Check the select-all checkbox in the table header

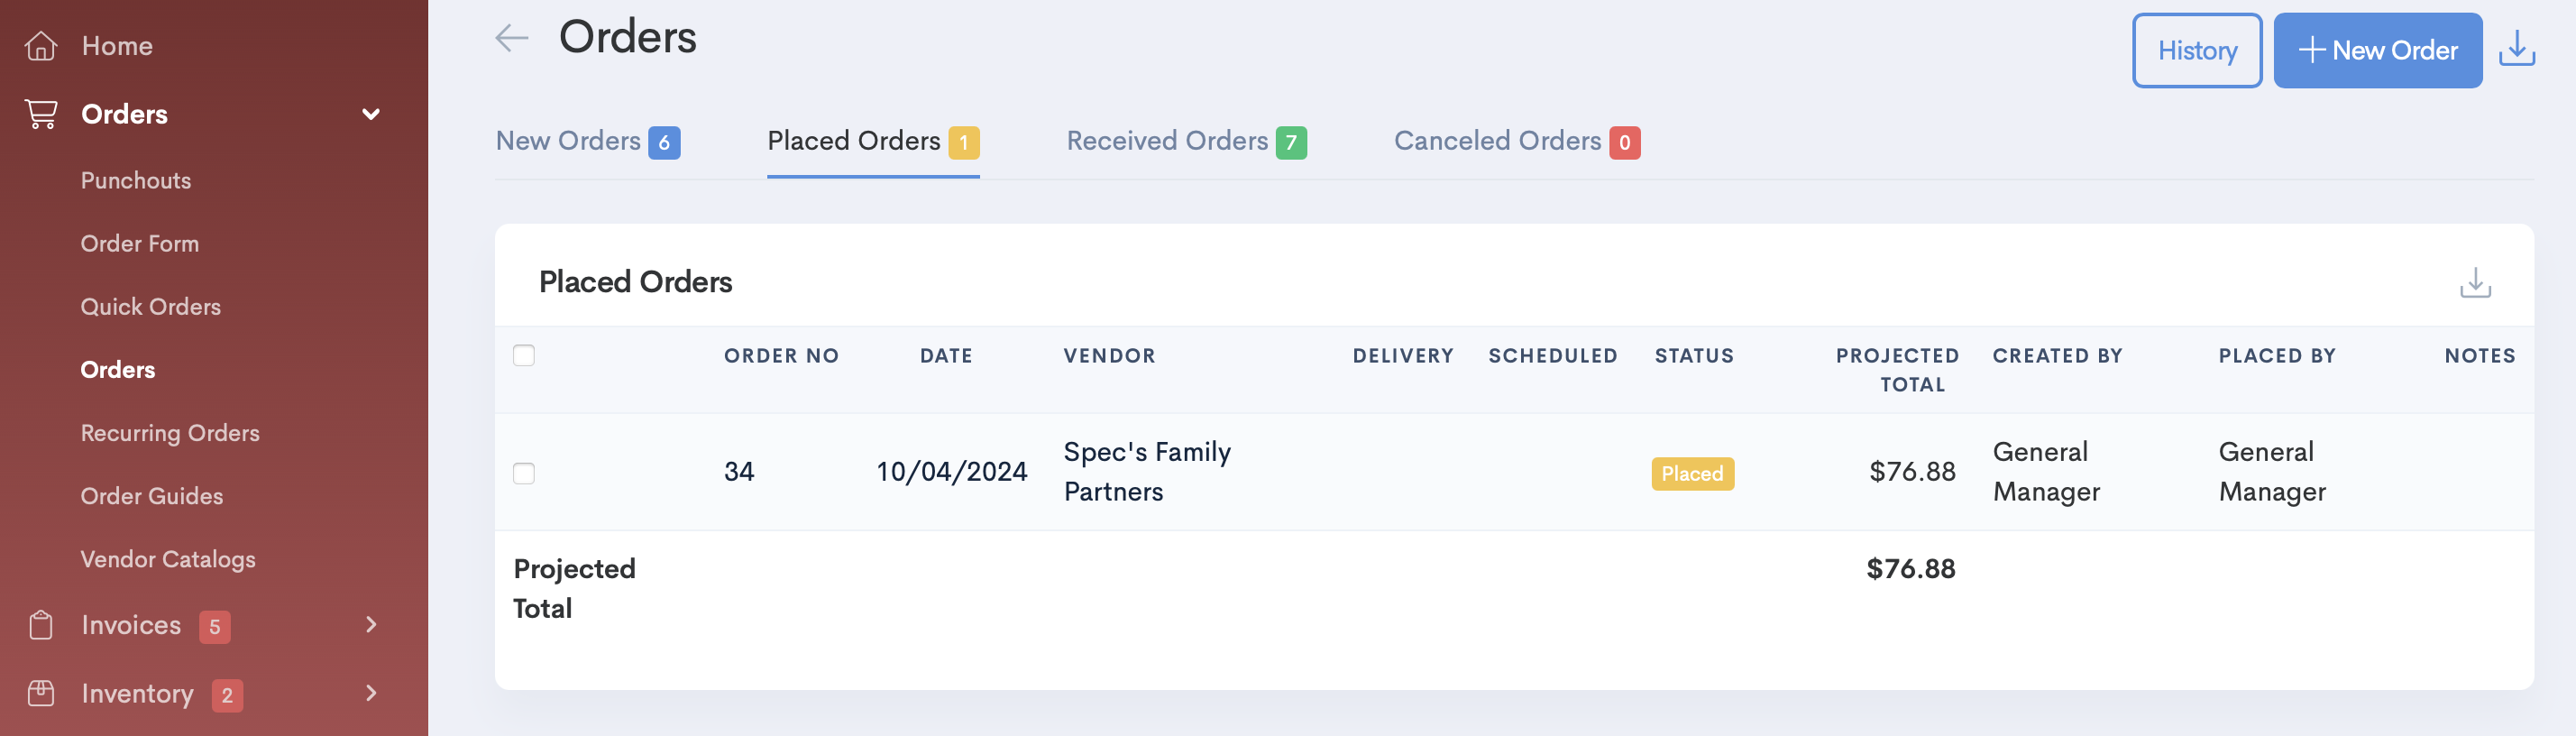click(x=524, y=355)
